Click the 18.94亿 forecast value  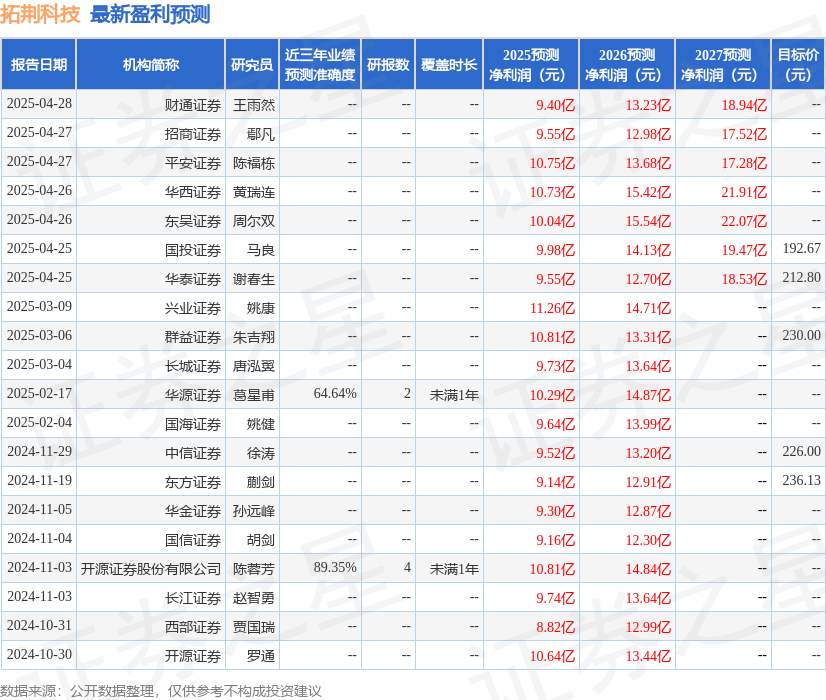tap(744, 105)
